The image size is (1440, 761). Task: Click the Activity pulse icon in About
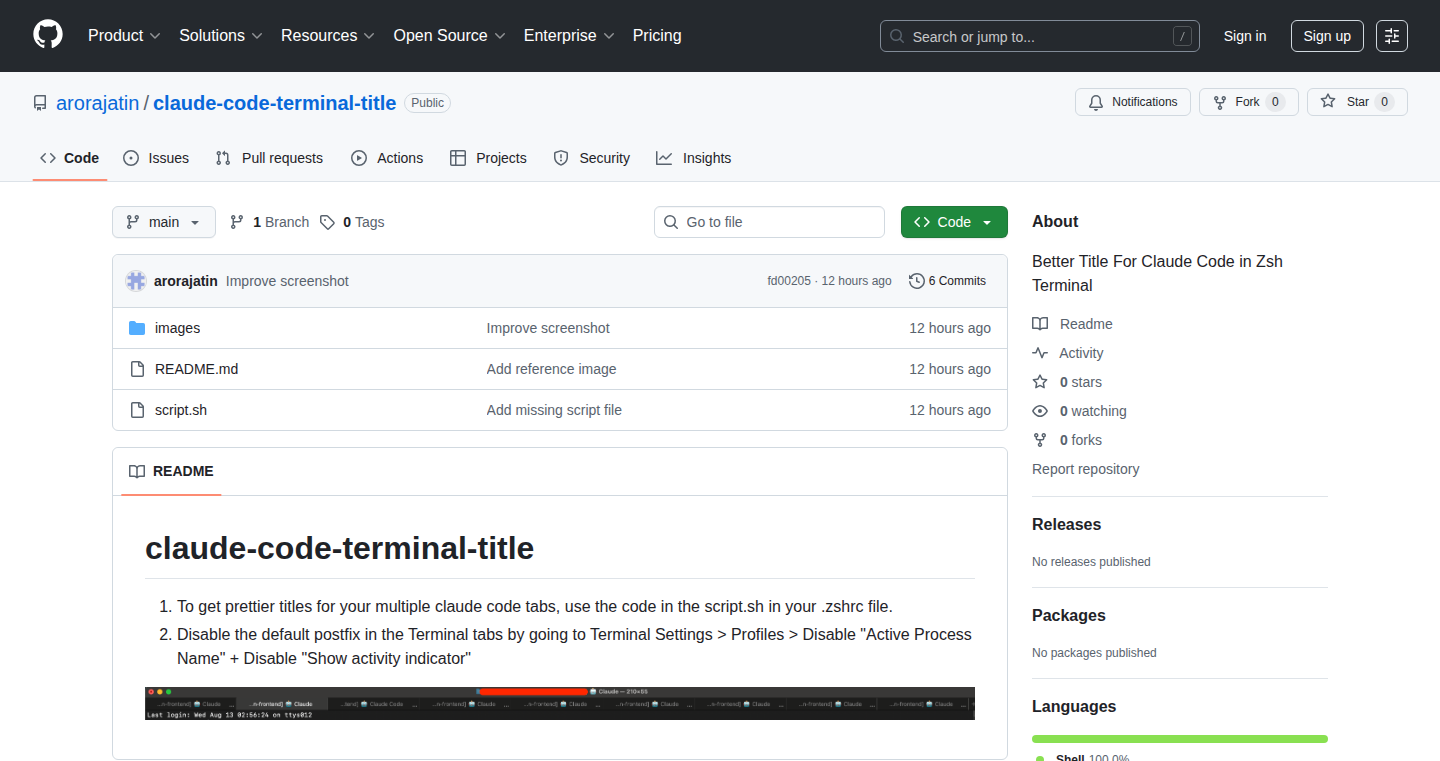pyautogui.click(x=1040, y=353)
